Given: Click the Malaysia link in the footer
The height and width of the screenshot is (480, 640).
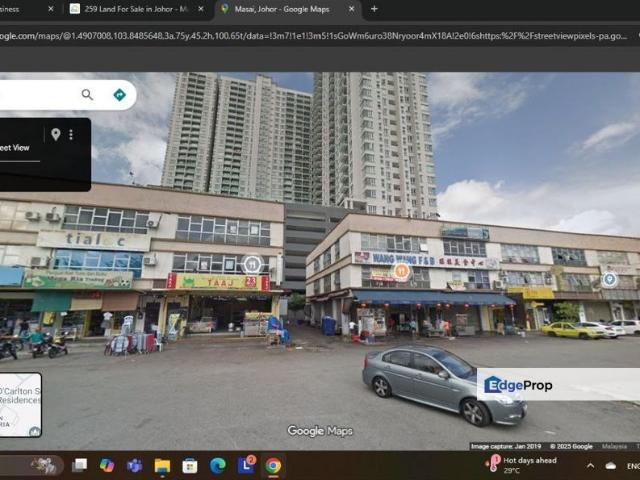Looking at the screenshot, I should click(x=614, y=446).
